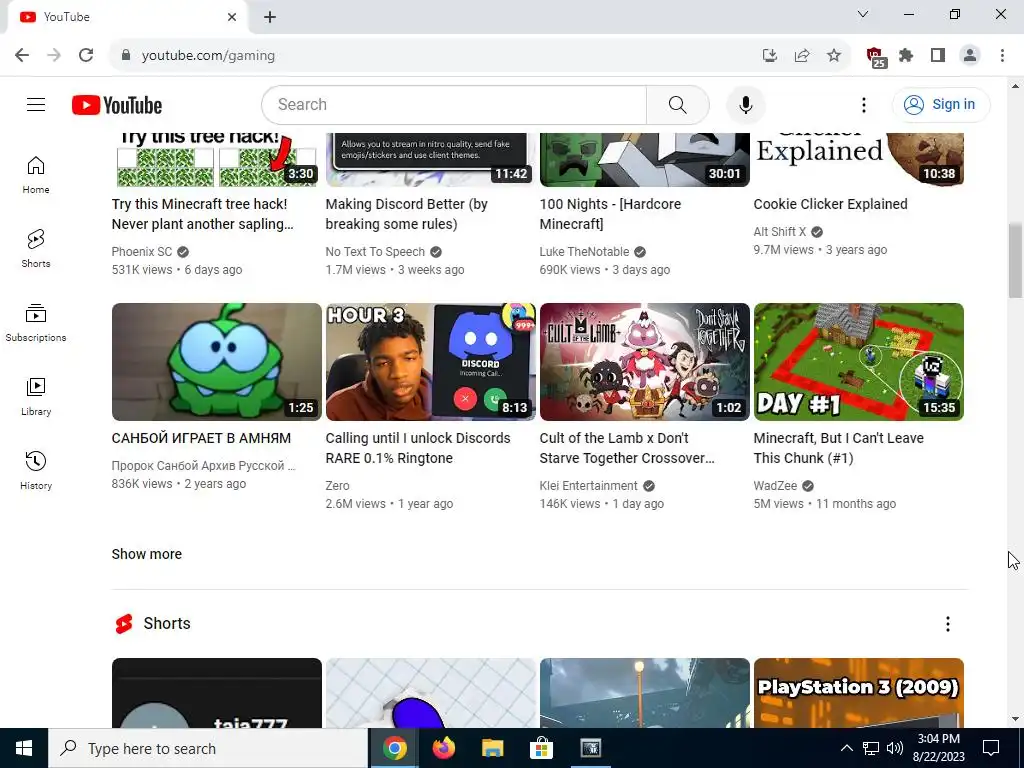Open channel Phoenix SC

pos(142,251)
